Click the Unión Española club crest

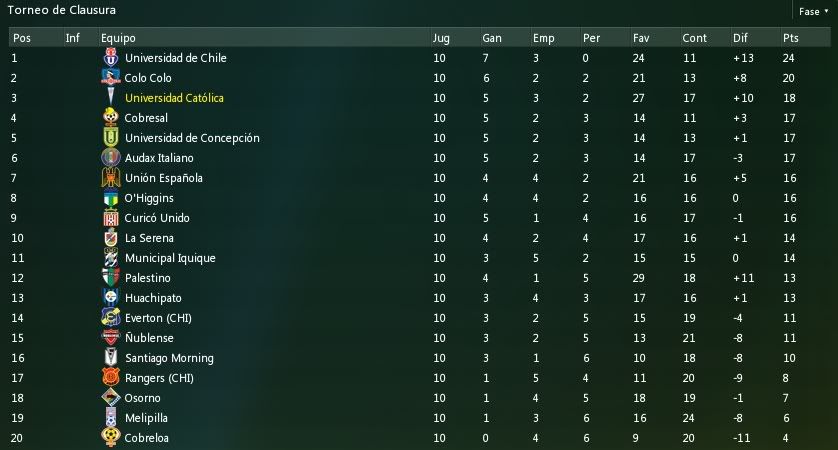tap(111, 177)
